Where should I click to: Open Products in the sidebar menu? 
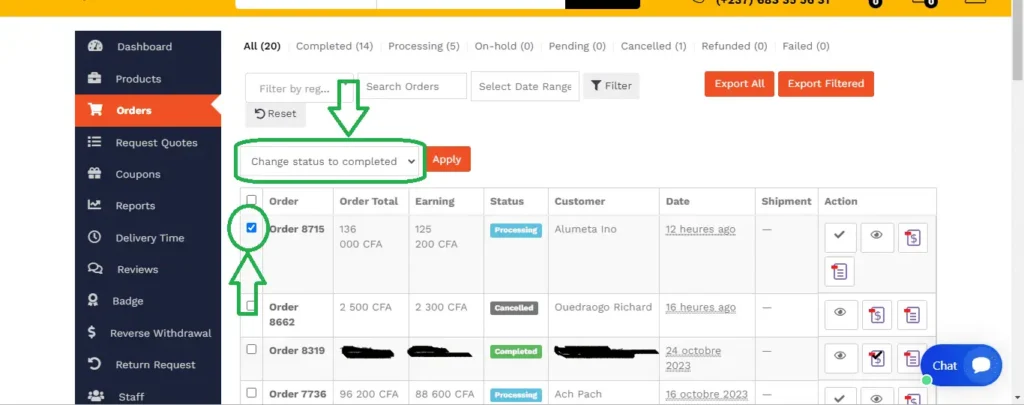click(138, 79)
